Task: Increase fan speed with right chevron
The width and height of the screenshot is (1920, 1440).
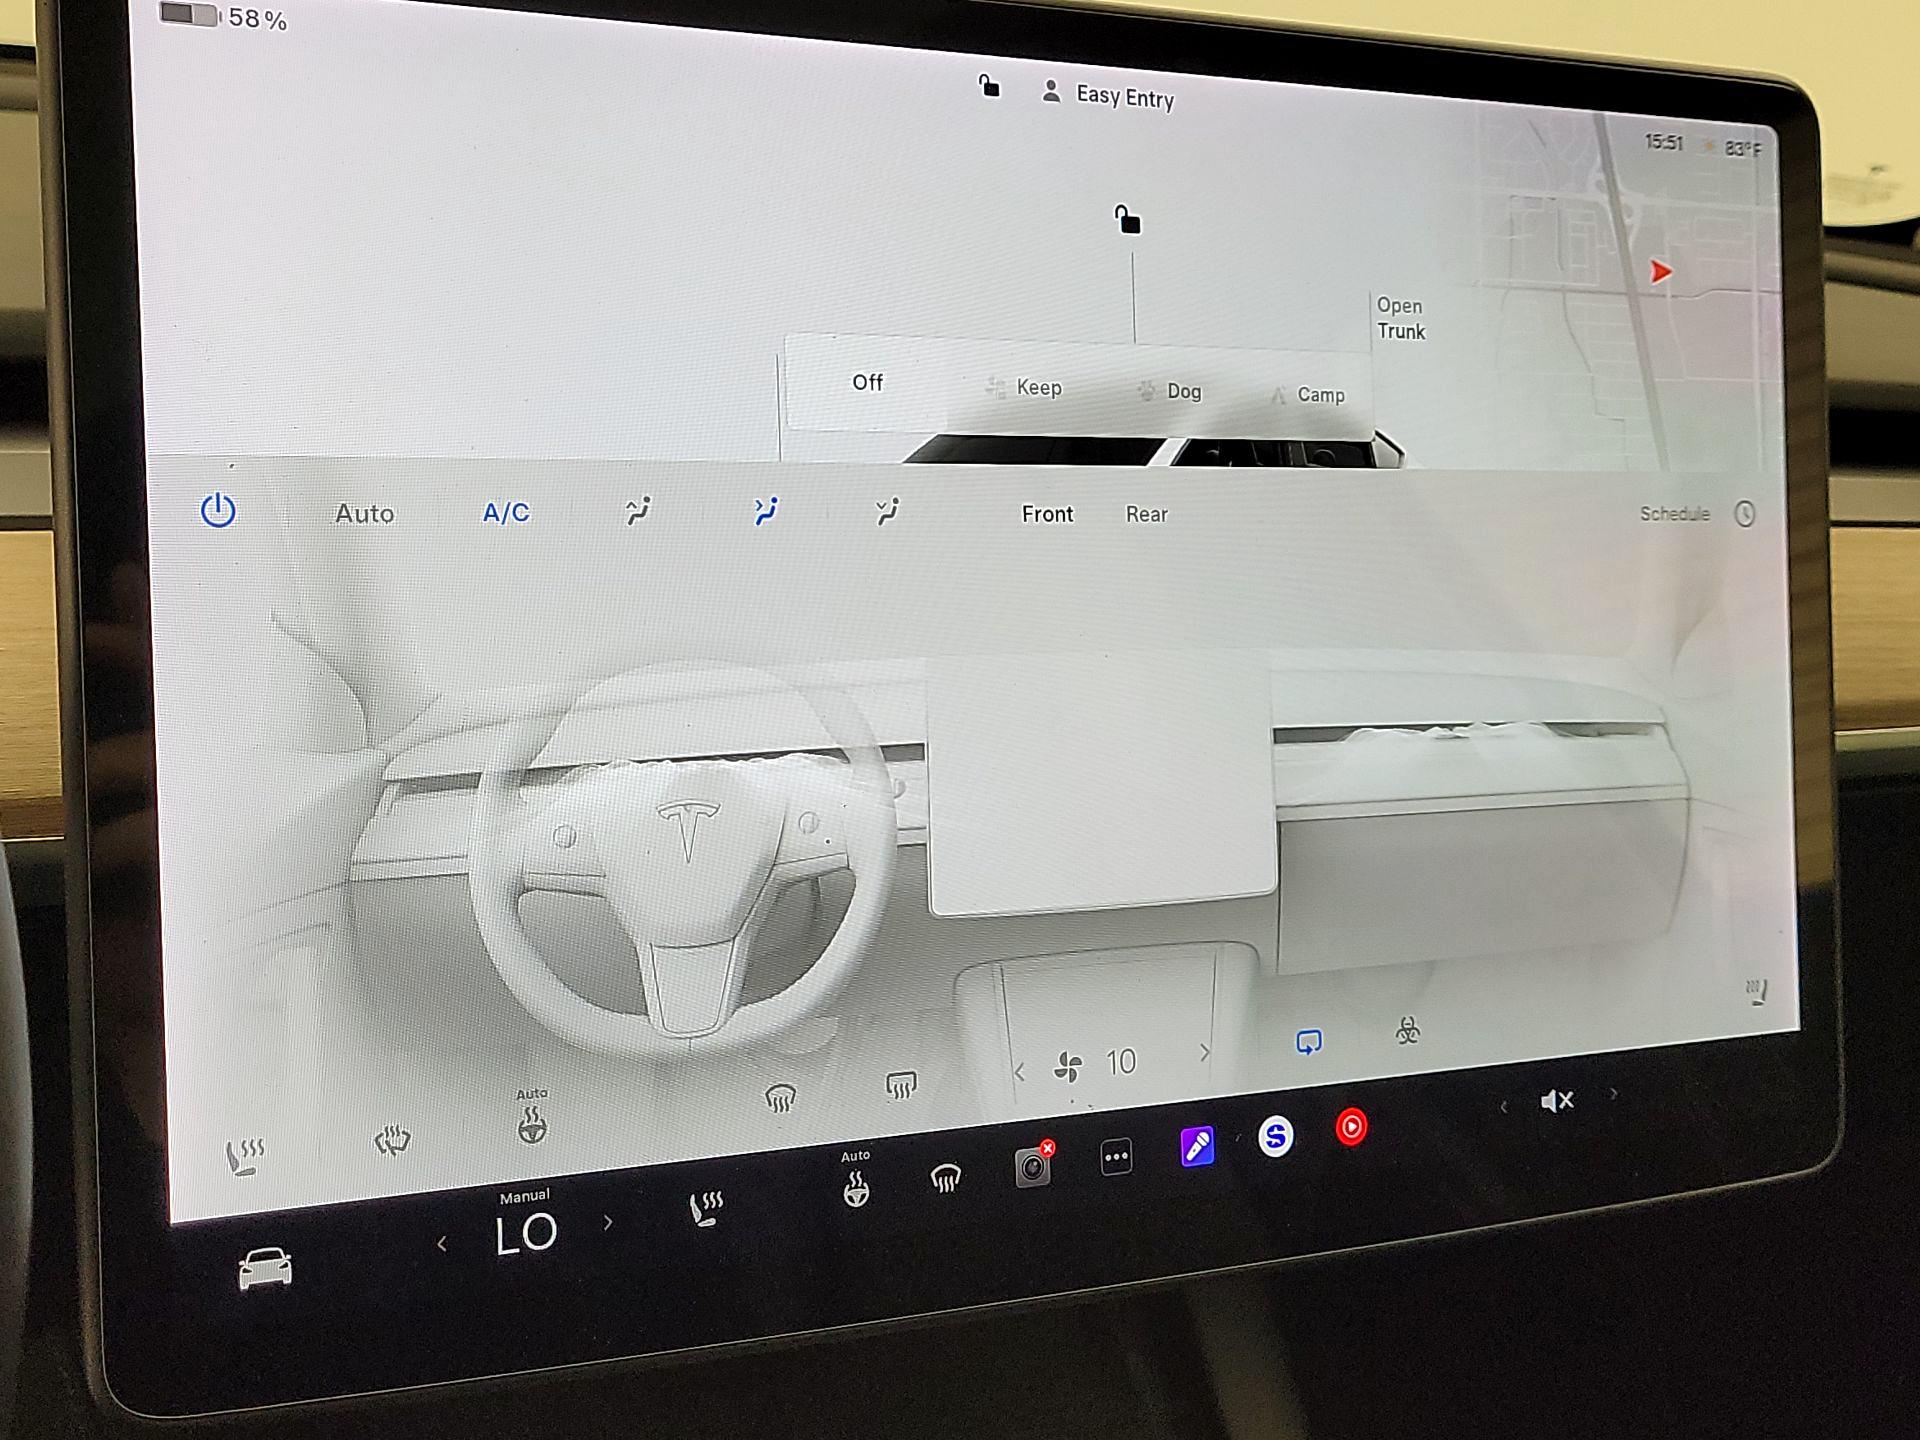Action: [1205, 1052]
